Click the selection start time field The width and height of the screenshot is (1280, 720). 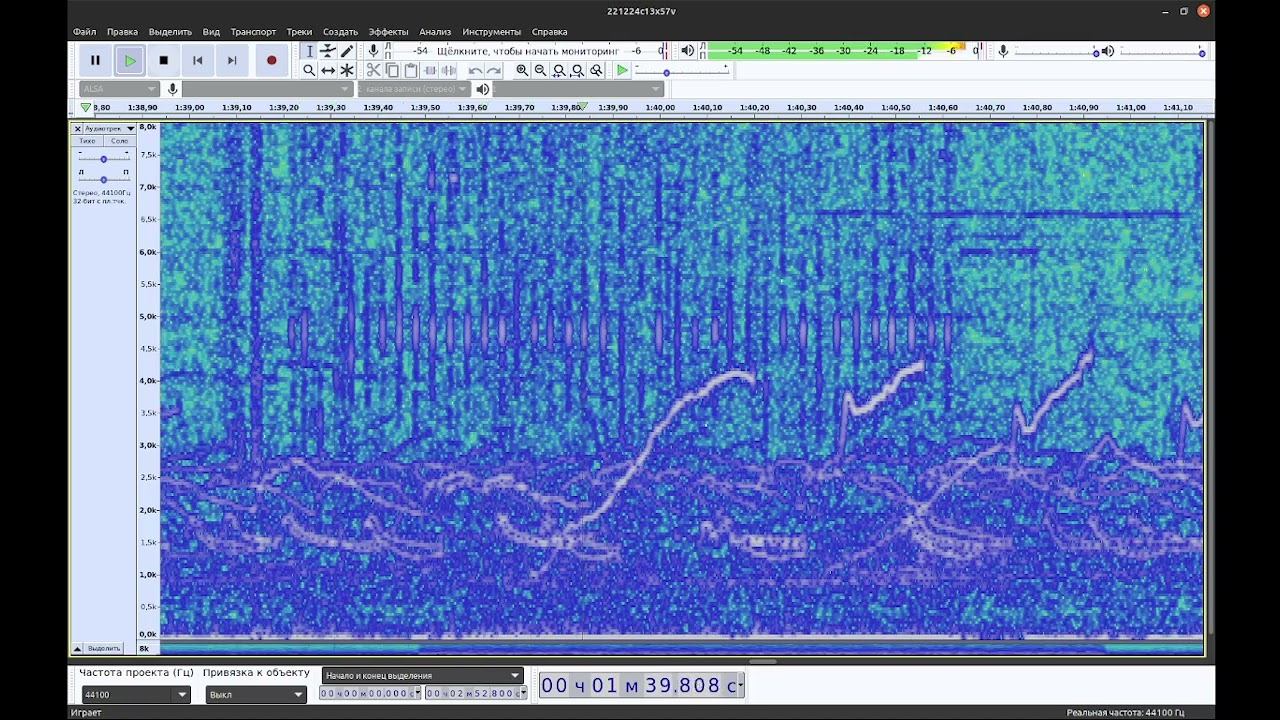coord(370,693)
